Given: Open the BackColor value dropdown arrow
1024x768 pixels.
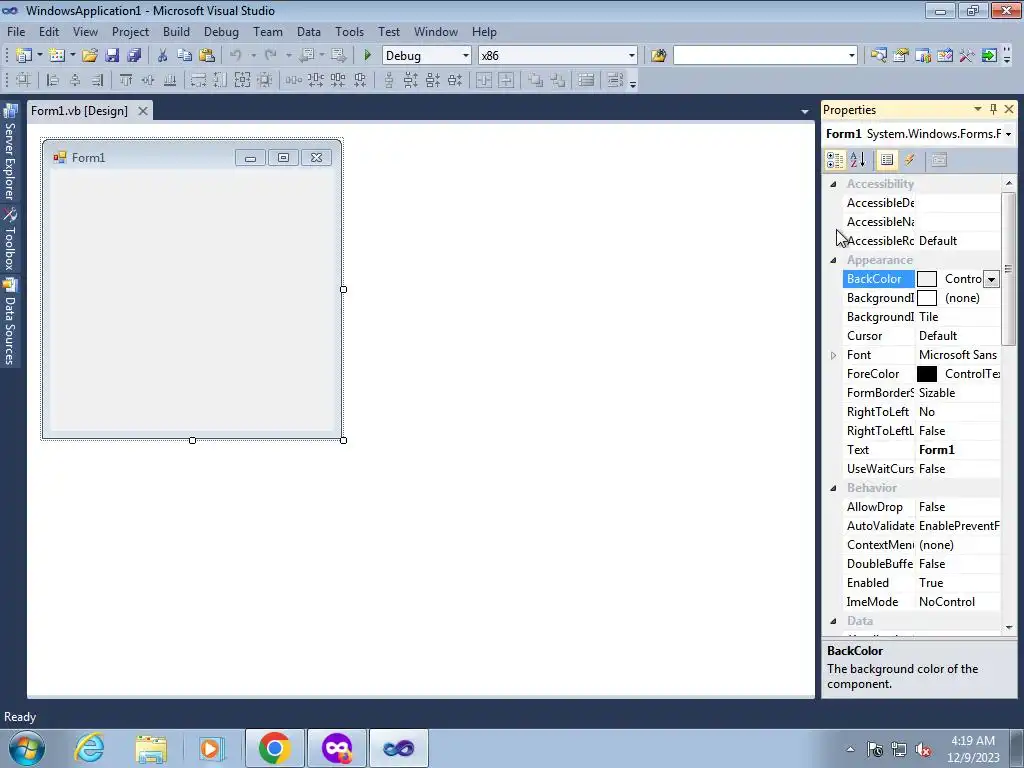Looking at the screenshot, I should tap(991, 280).
